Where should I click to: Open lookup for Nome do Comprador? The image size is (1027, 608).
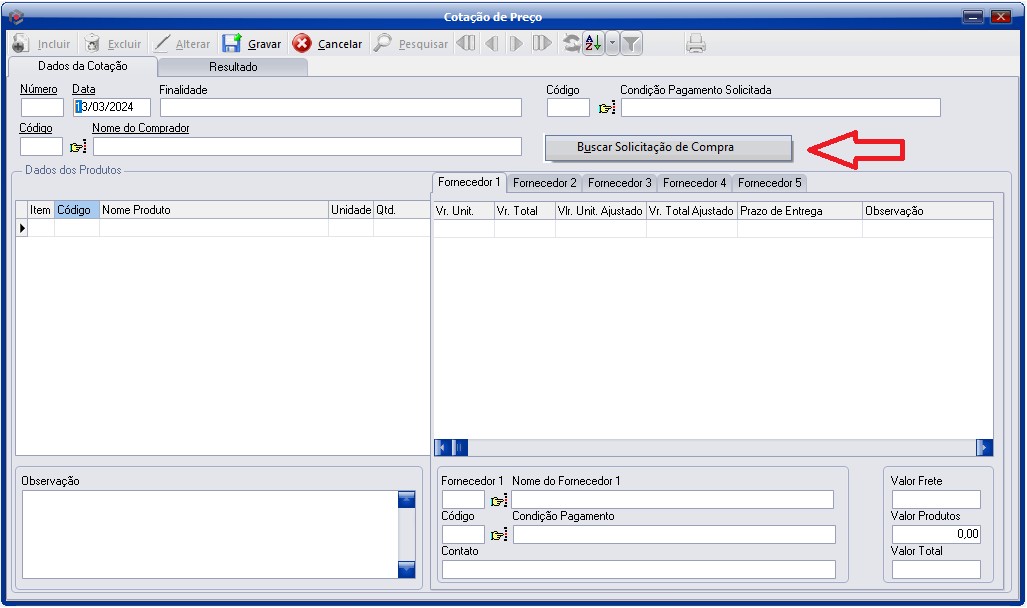[x=78, y=147]
